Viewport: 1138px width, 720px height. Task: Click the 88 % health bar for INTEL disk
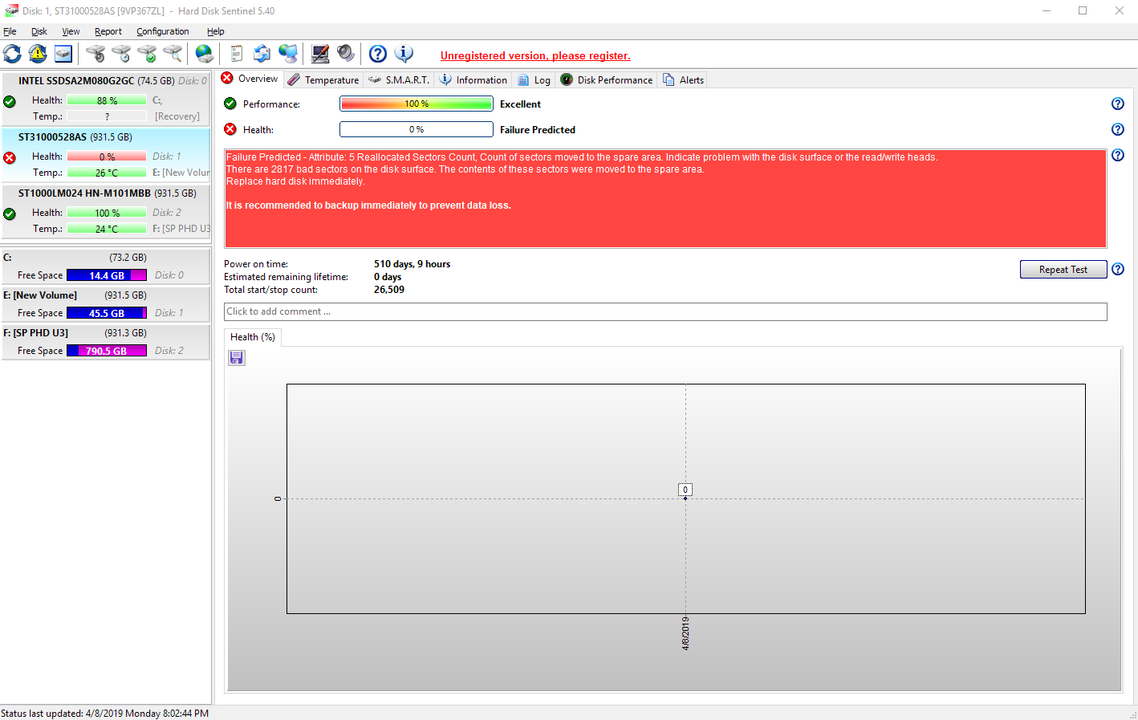107,100
